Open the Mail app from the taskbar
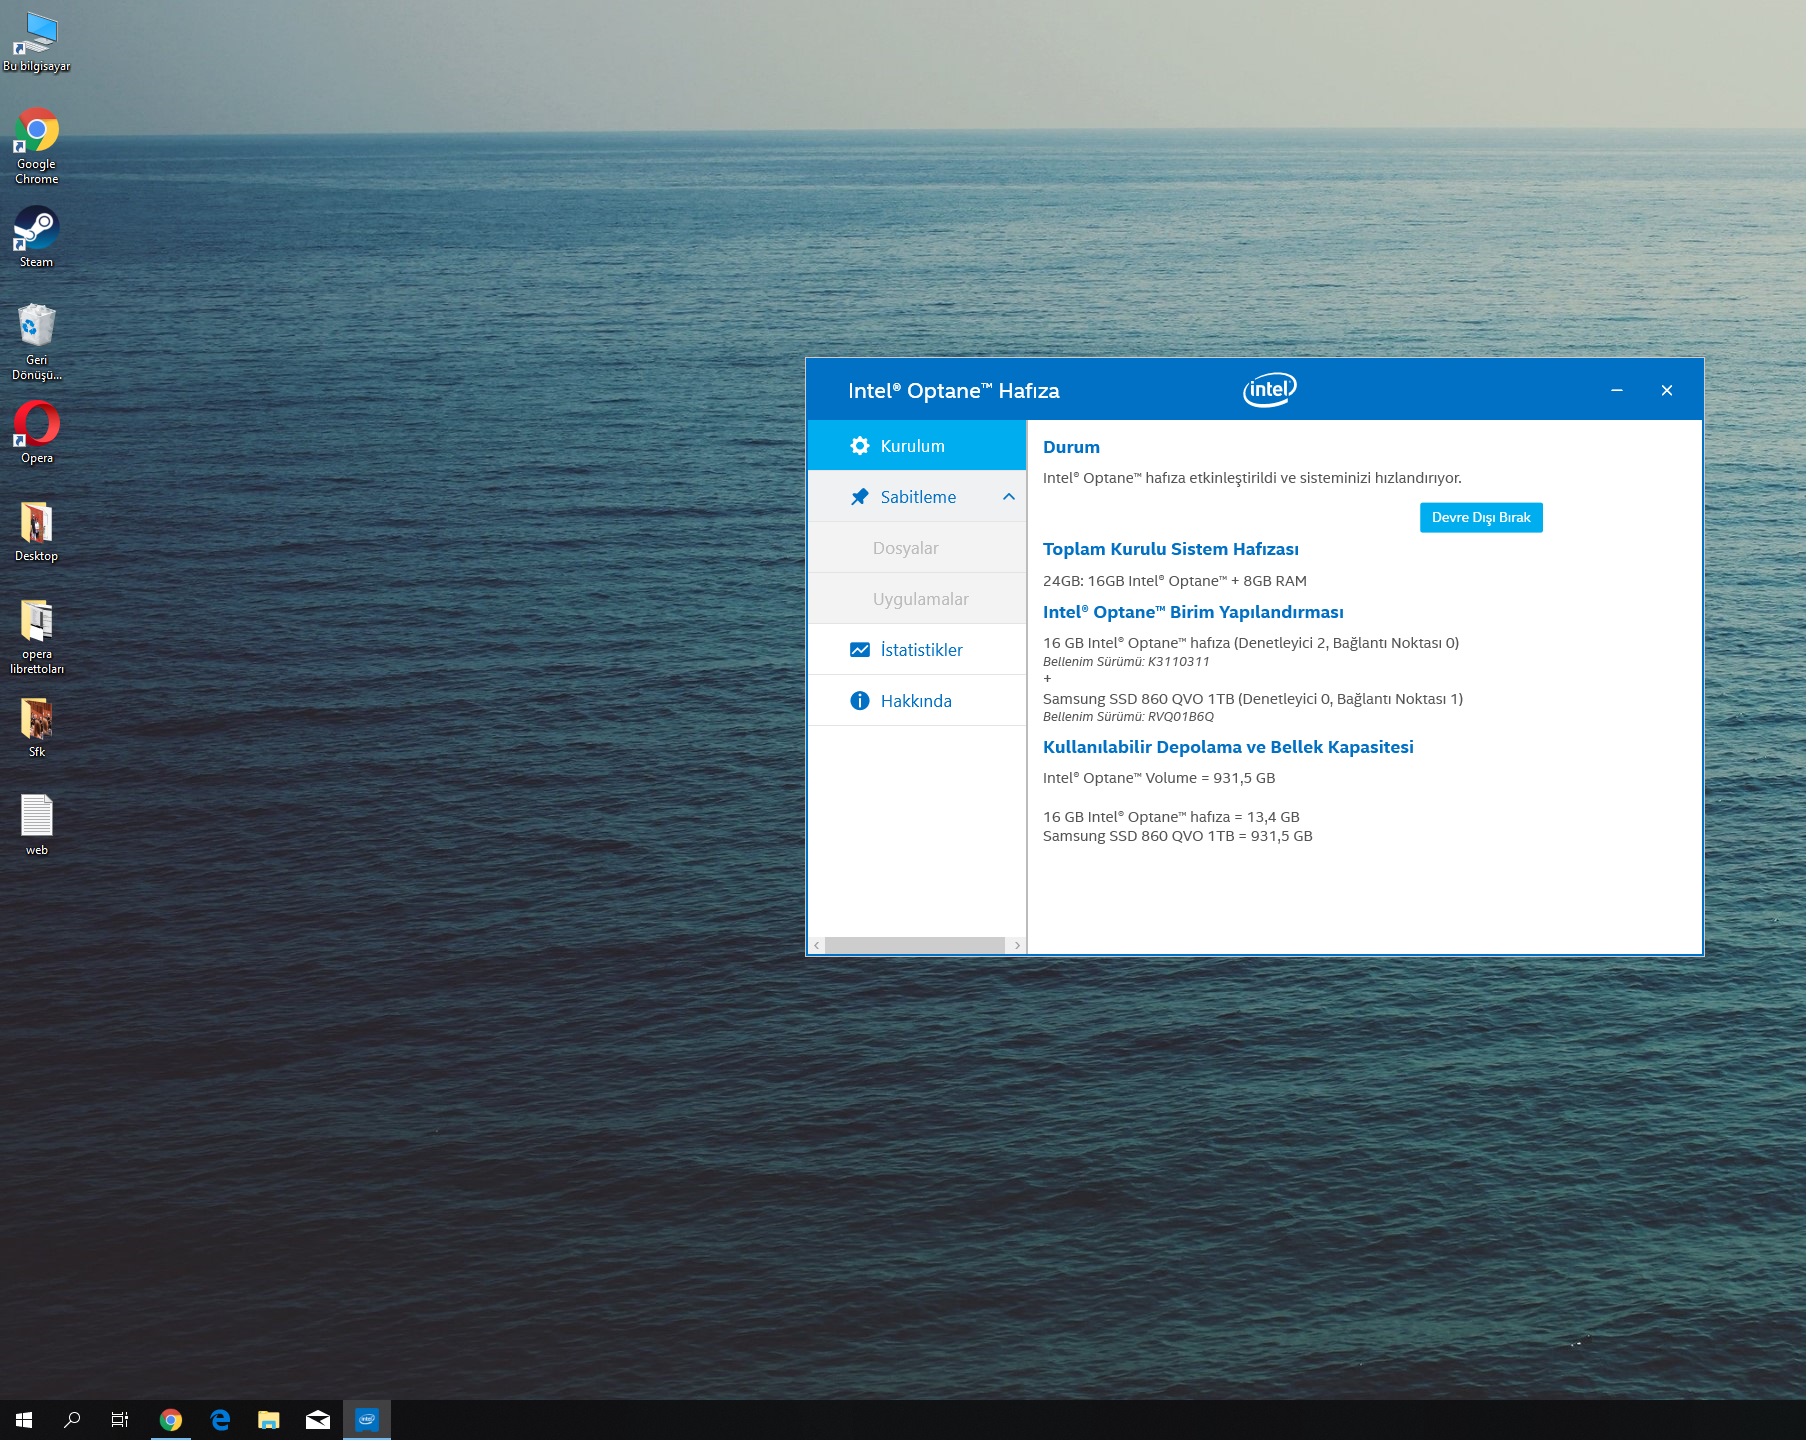1808x1442 pixels. click(x=318, y=1421)
